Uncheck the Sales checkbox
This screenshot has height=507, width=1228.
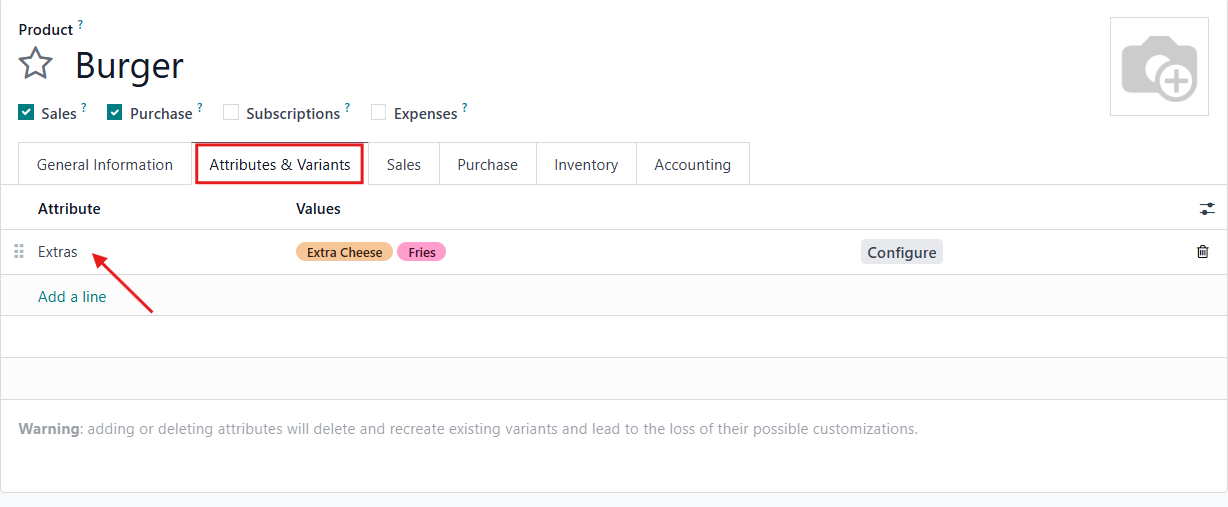(27, 113)
